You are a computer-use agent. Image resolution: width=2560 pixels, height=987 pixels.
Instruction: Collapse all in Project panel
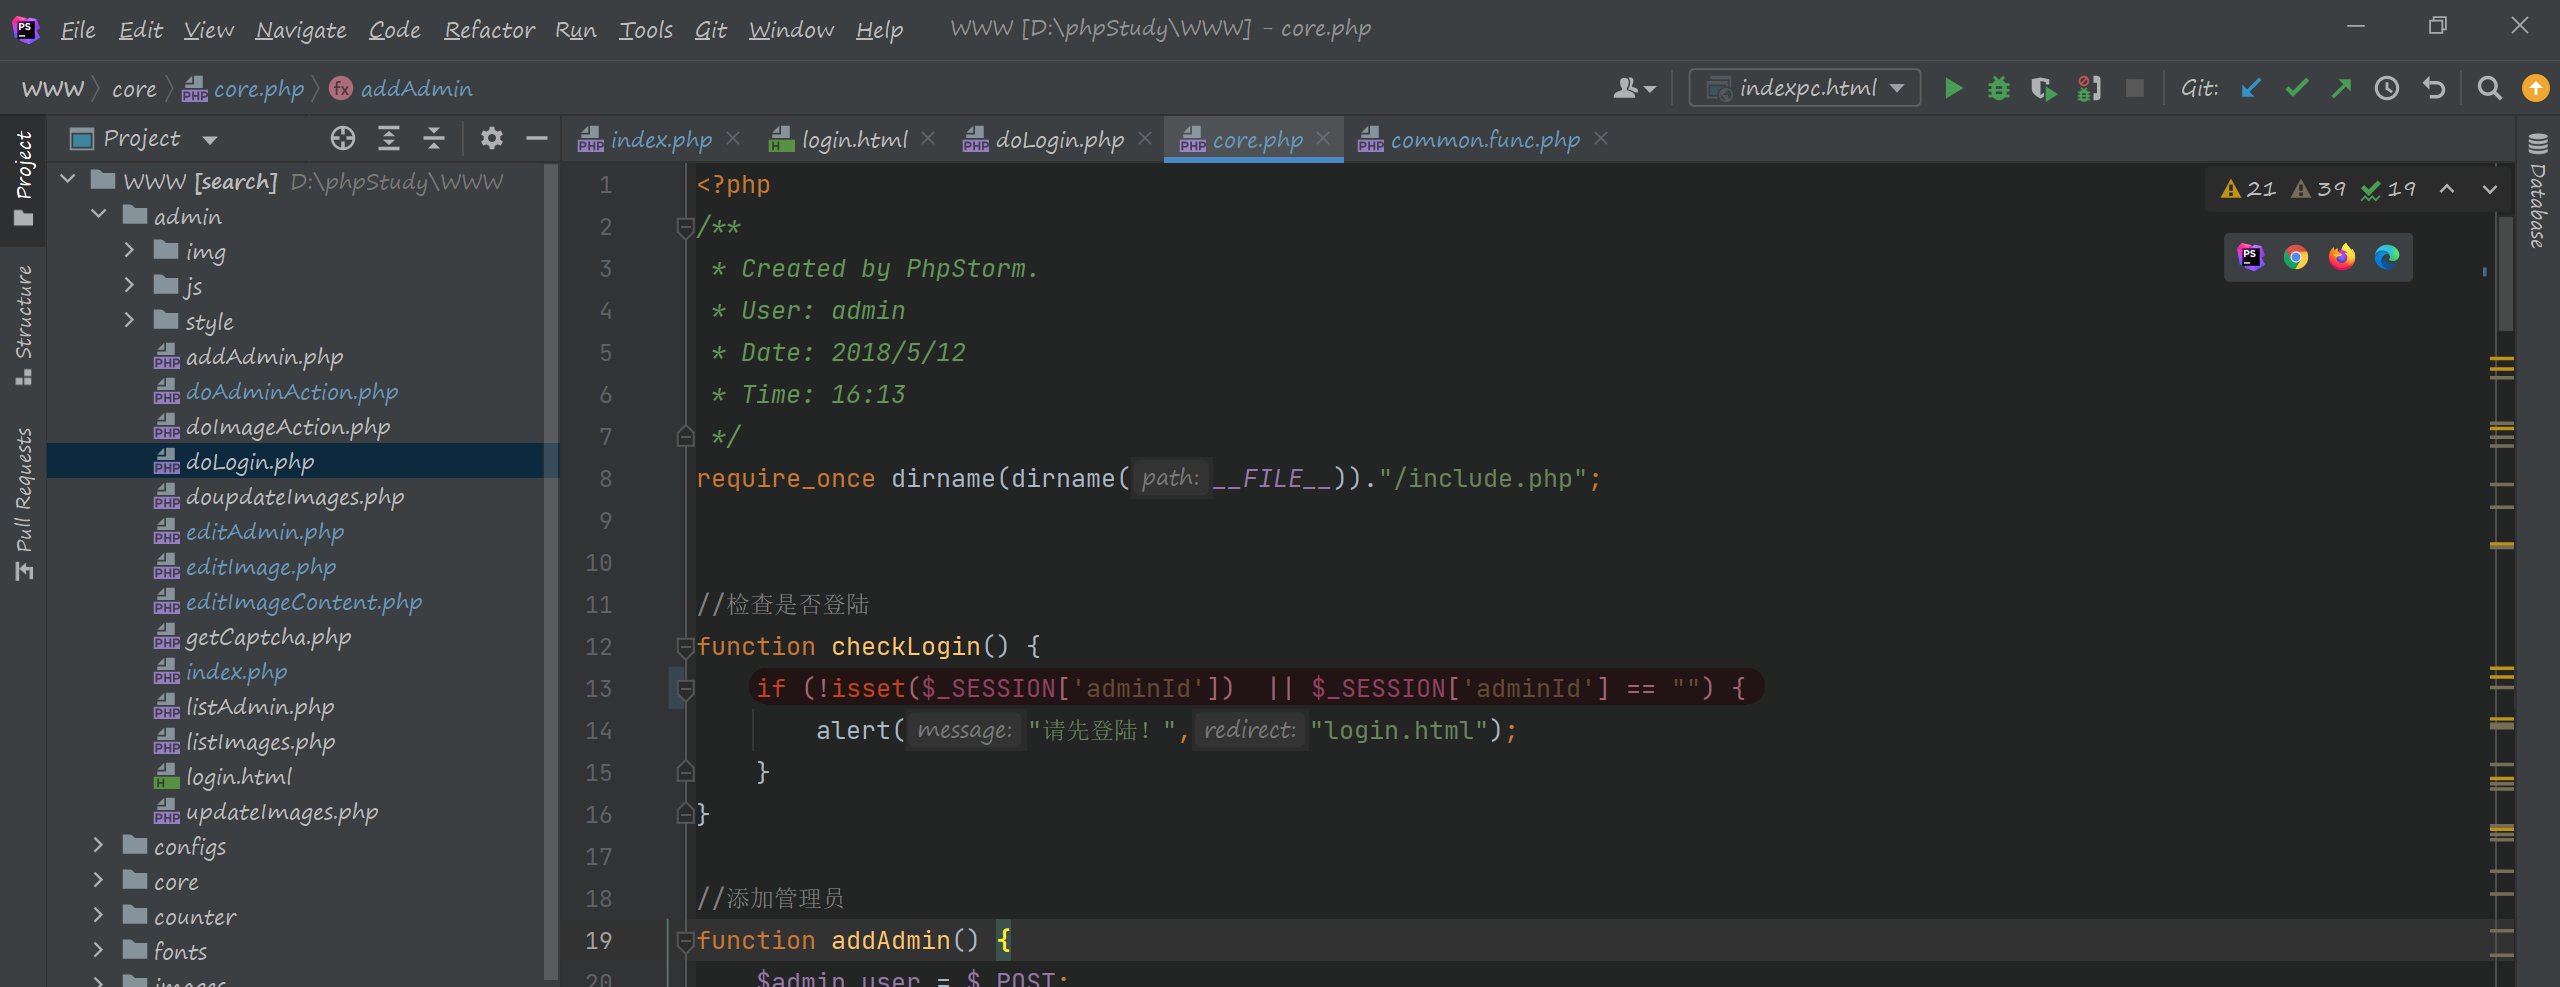pos(434,138)
